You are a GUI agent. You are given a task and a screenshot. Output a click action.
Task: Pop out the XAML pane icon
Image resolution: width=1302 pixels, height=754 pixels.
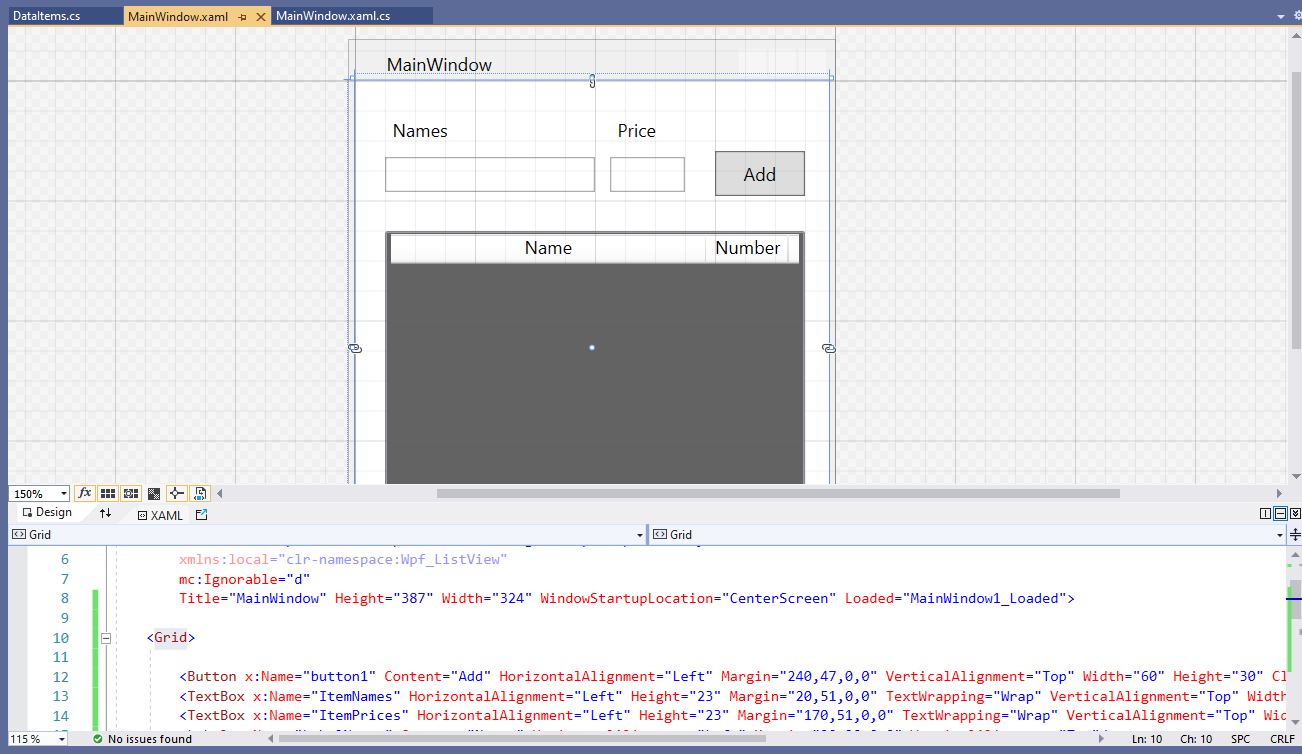201,515
